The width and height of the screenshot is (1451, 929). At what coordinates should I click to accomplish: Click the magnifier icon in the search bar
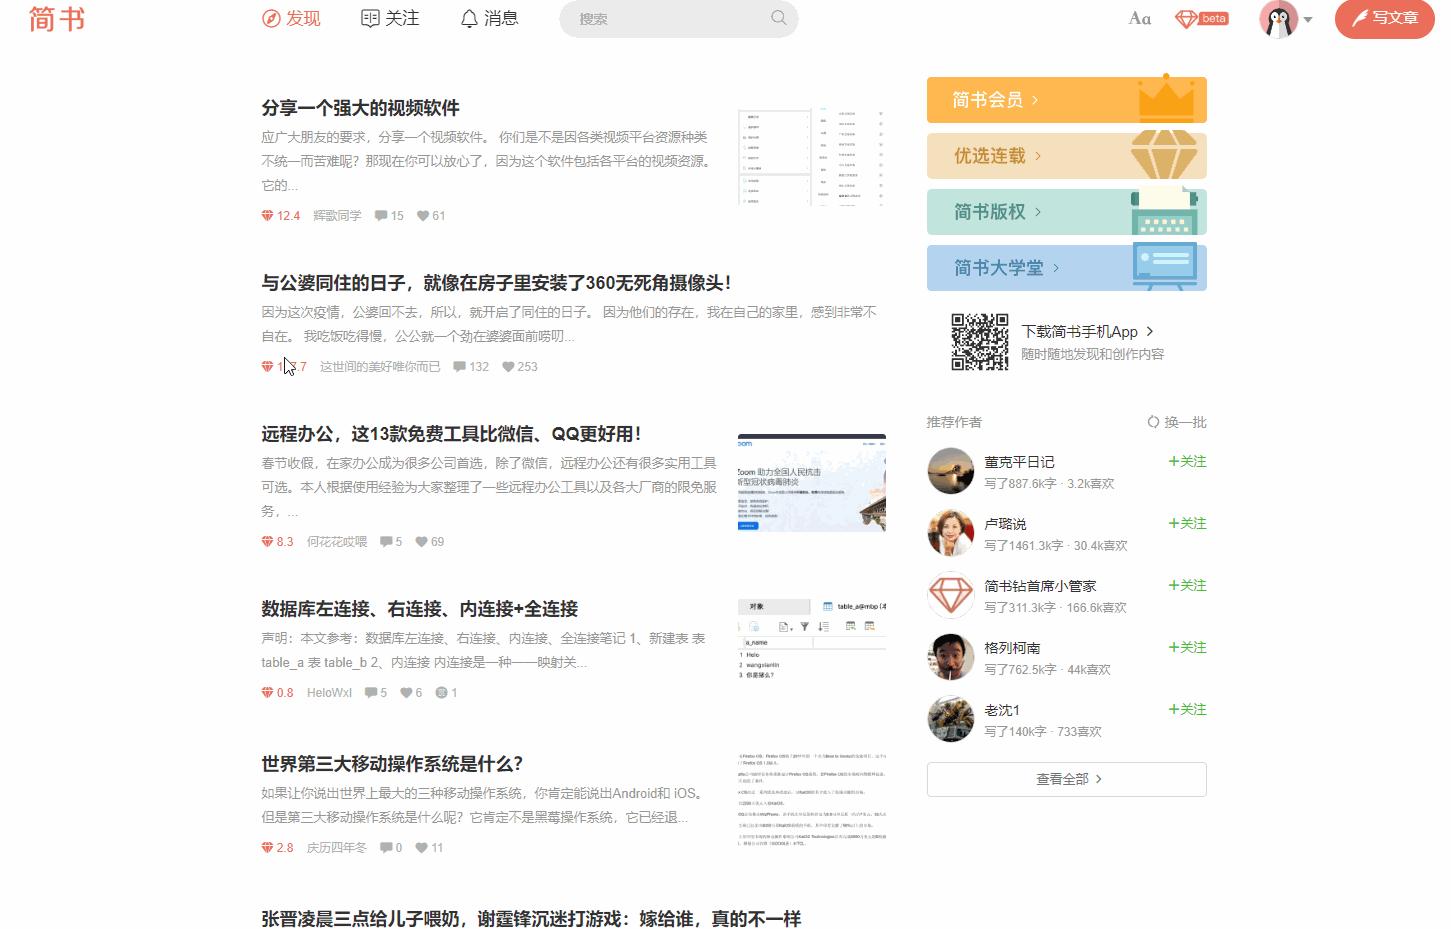(x=778, y=17)
